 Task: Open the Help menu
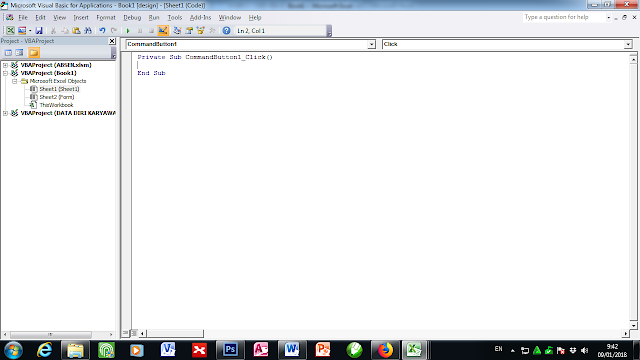point(255,18)
